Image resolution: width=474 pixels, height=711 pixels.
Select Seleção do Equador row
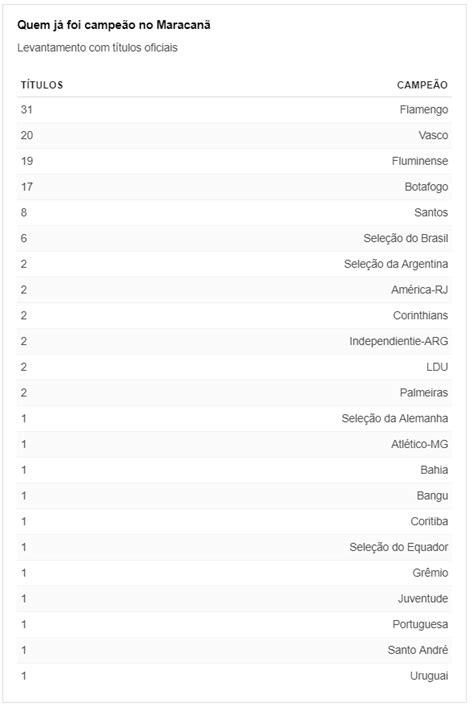pos(234,547)
